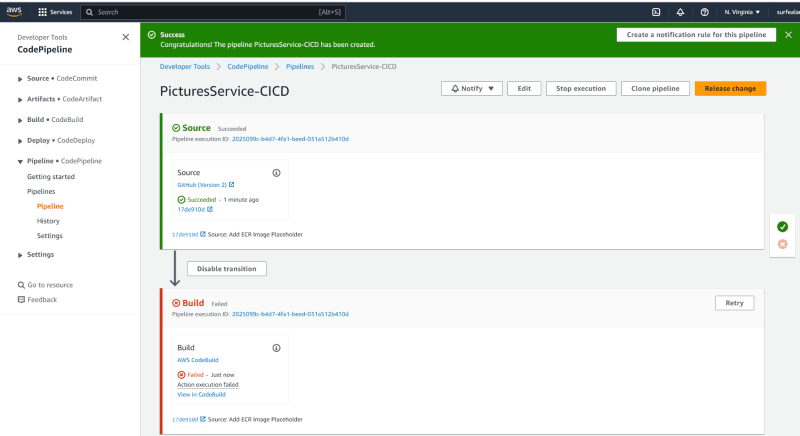Click the Edit pipeline button
The height and width of the screenshot is (436, 800).
(x=524, y=88)
